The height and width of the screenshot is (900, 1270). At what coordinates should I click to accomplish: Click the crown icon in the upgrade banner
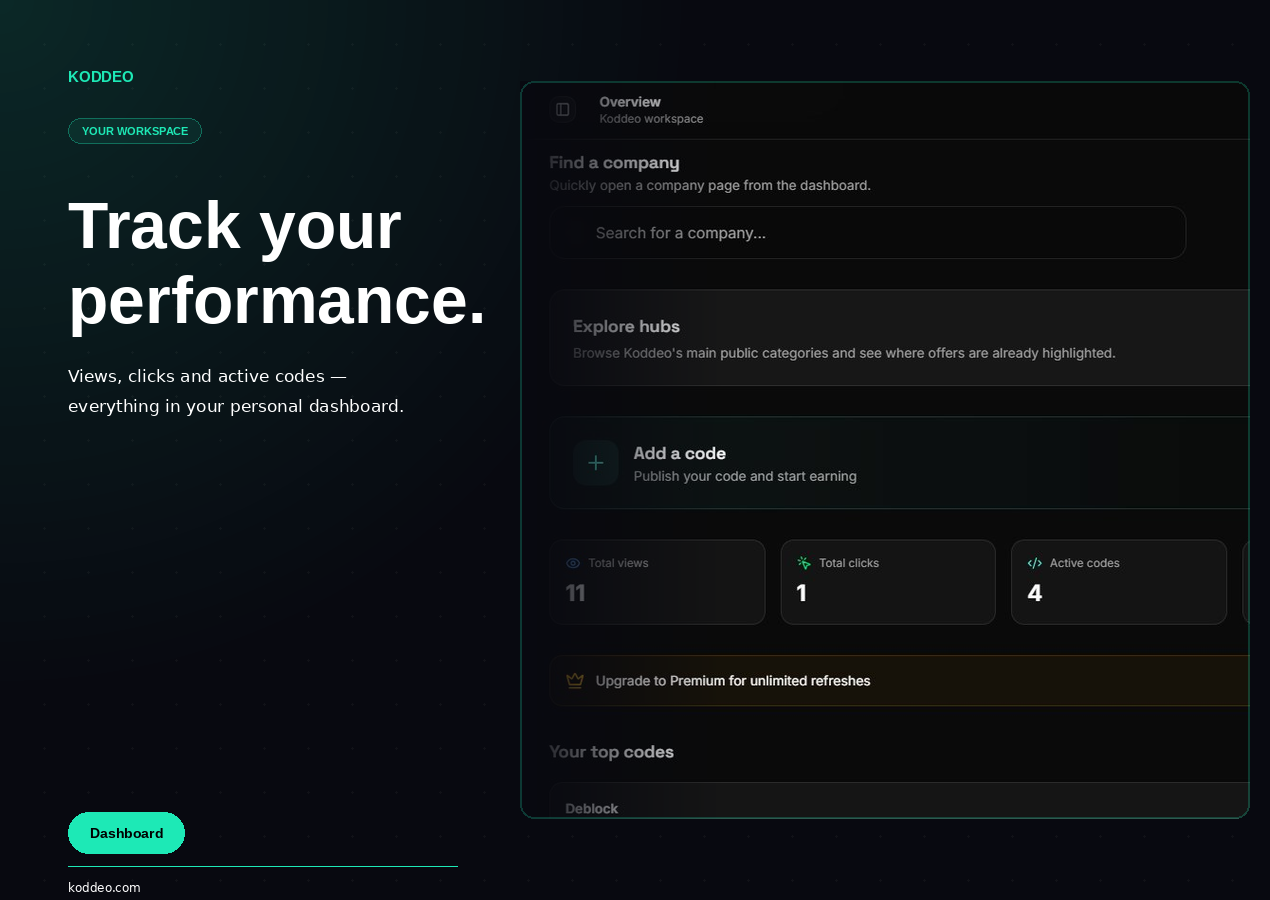click(574, 680)
